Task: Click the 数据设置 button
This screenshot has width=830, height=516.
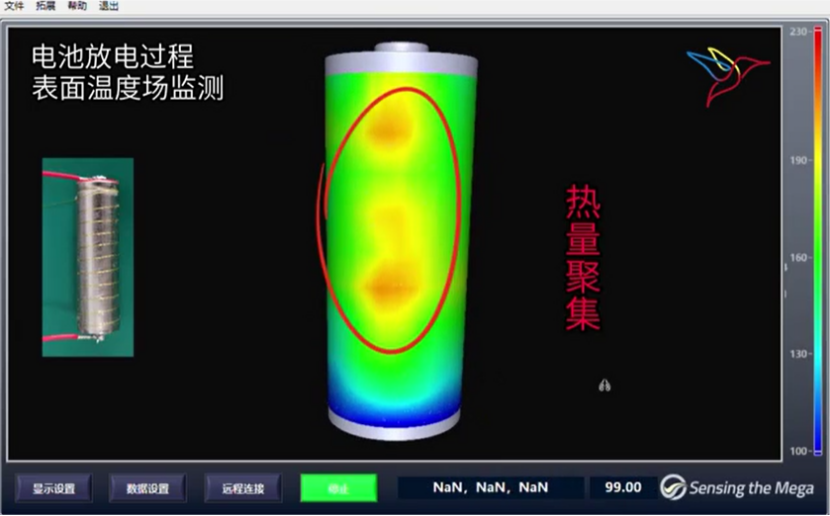Action: (147, 488)
